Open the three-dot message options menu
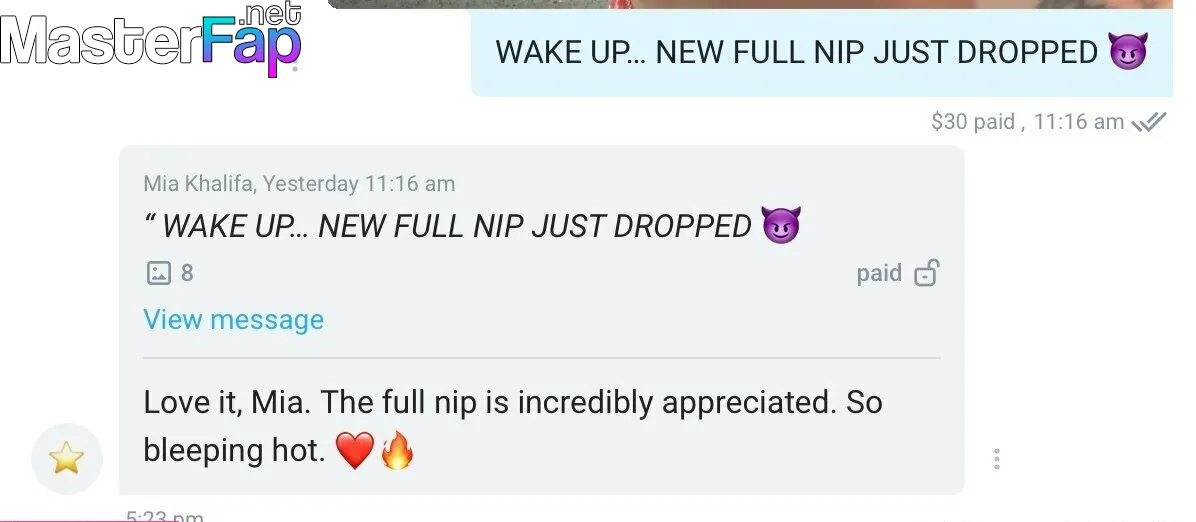 pos(996,459)
